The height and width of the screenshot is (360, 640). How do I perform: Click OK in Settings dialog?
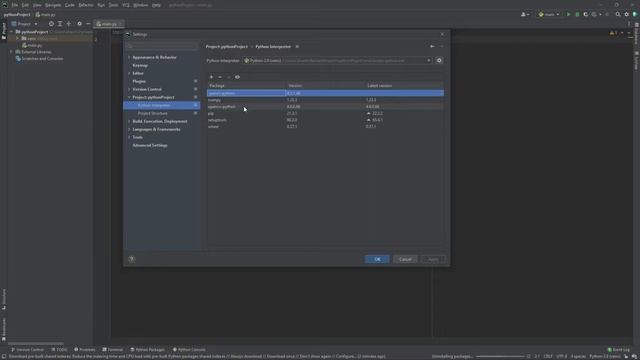(377, 259)
